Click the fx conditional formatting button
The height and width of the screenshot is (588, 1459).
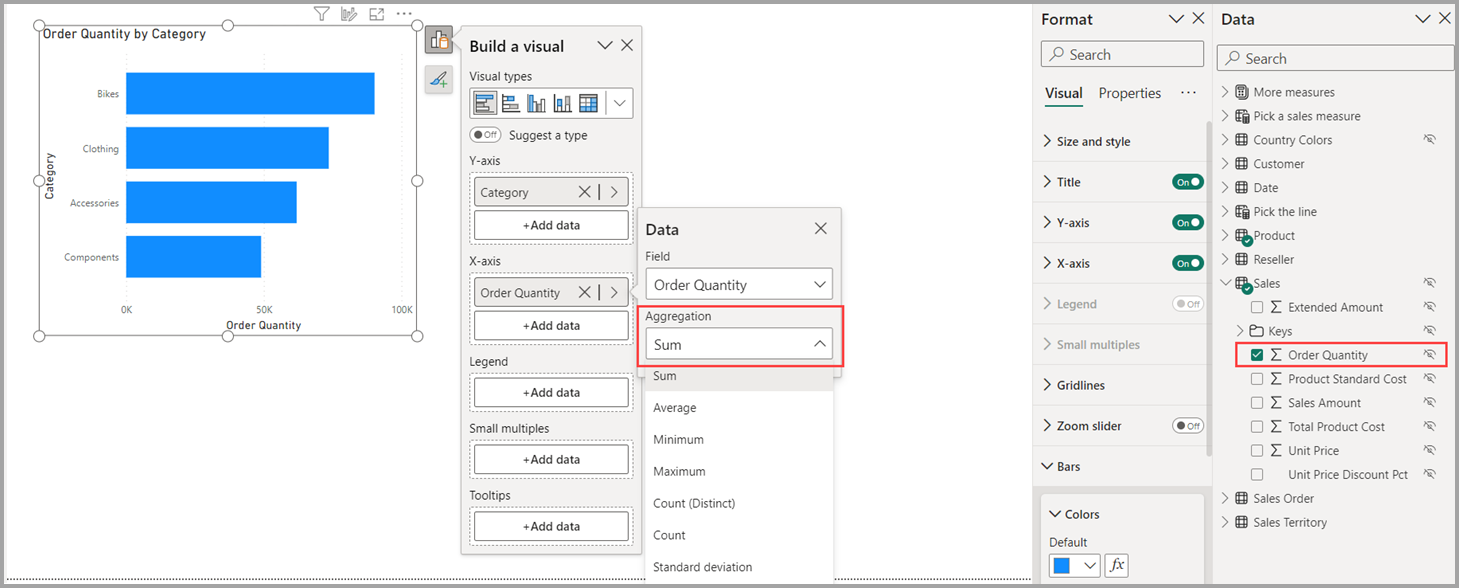(1116, 565)
